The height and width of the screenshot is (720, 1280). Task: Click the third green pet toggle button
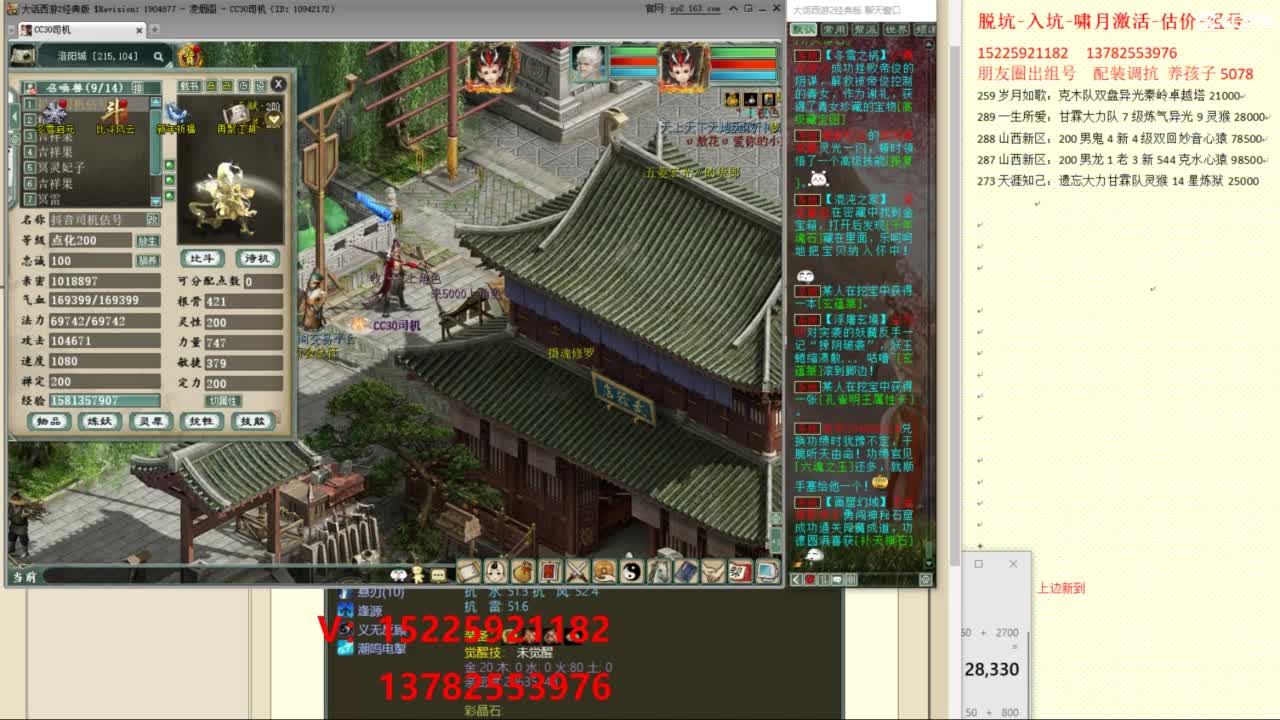[x=169, y=197]
